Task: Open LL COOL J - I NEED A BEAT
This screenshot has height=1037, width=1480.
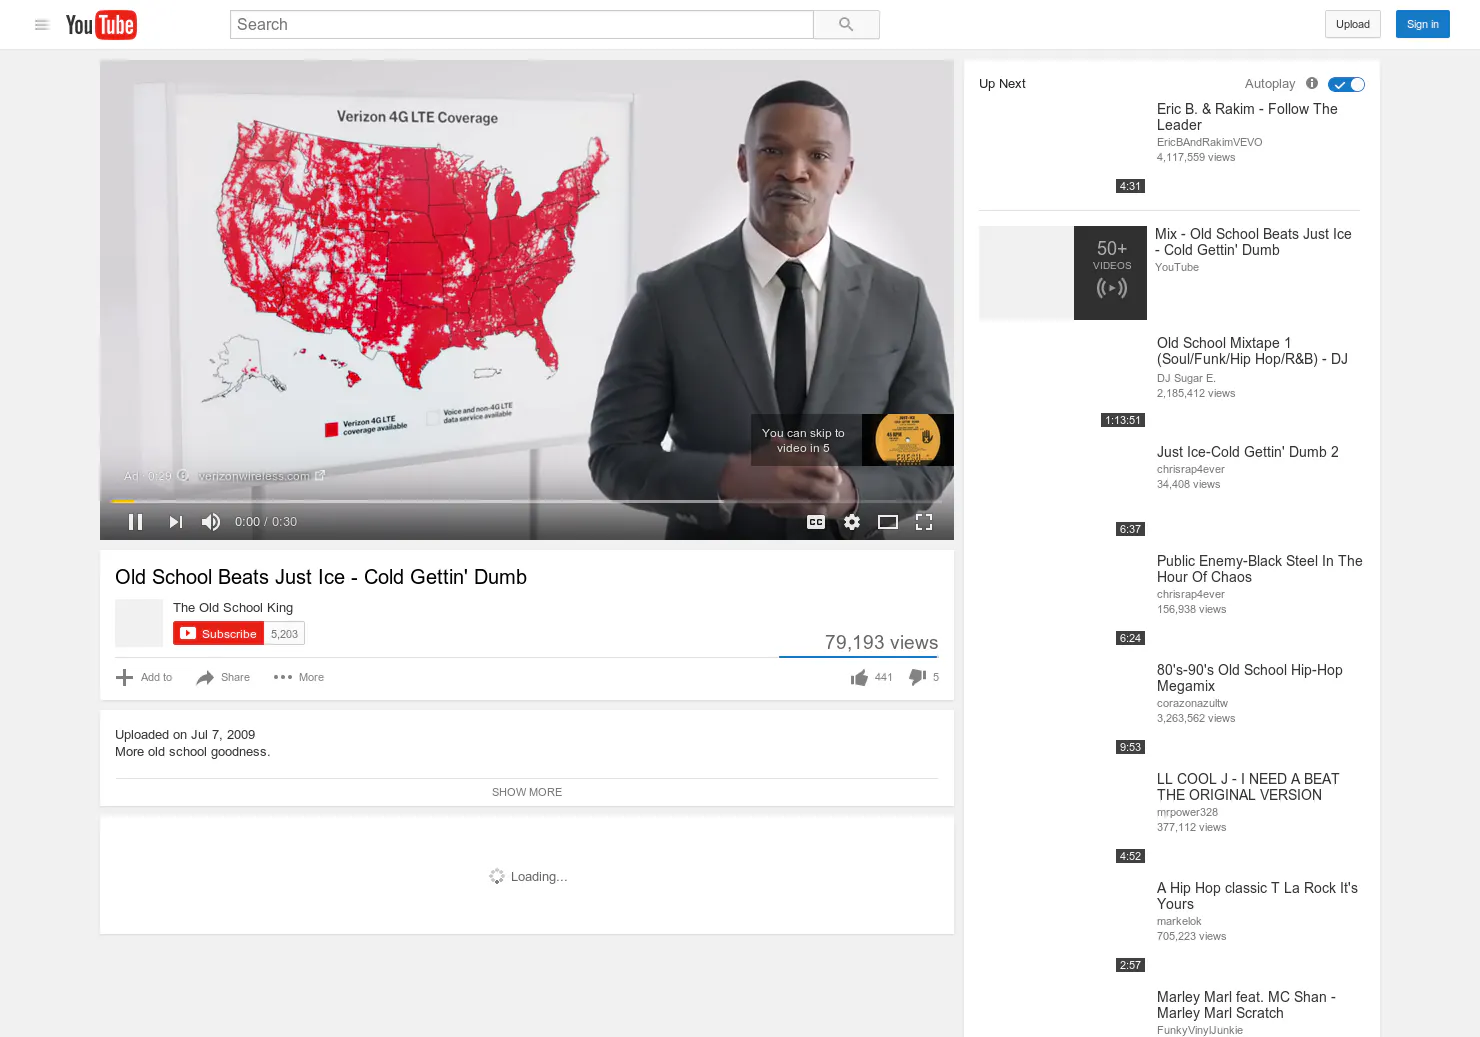Action: point(1248,787)
